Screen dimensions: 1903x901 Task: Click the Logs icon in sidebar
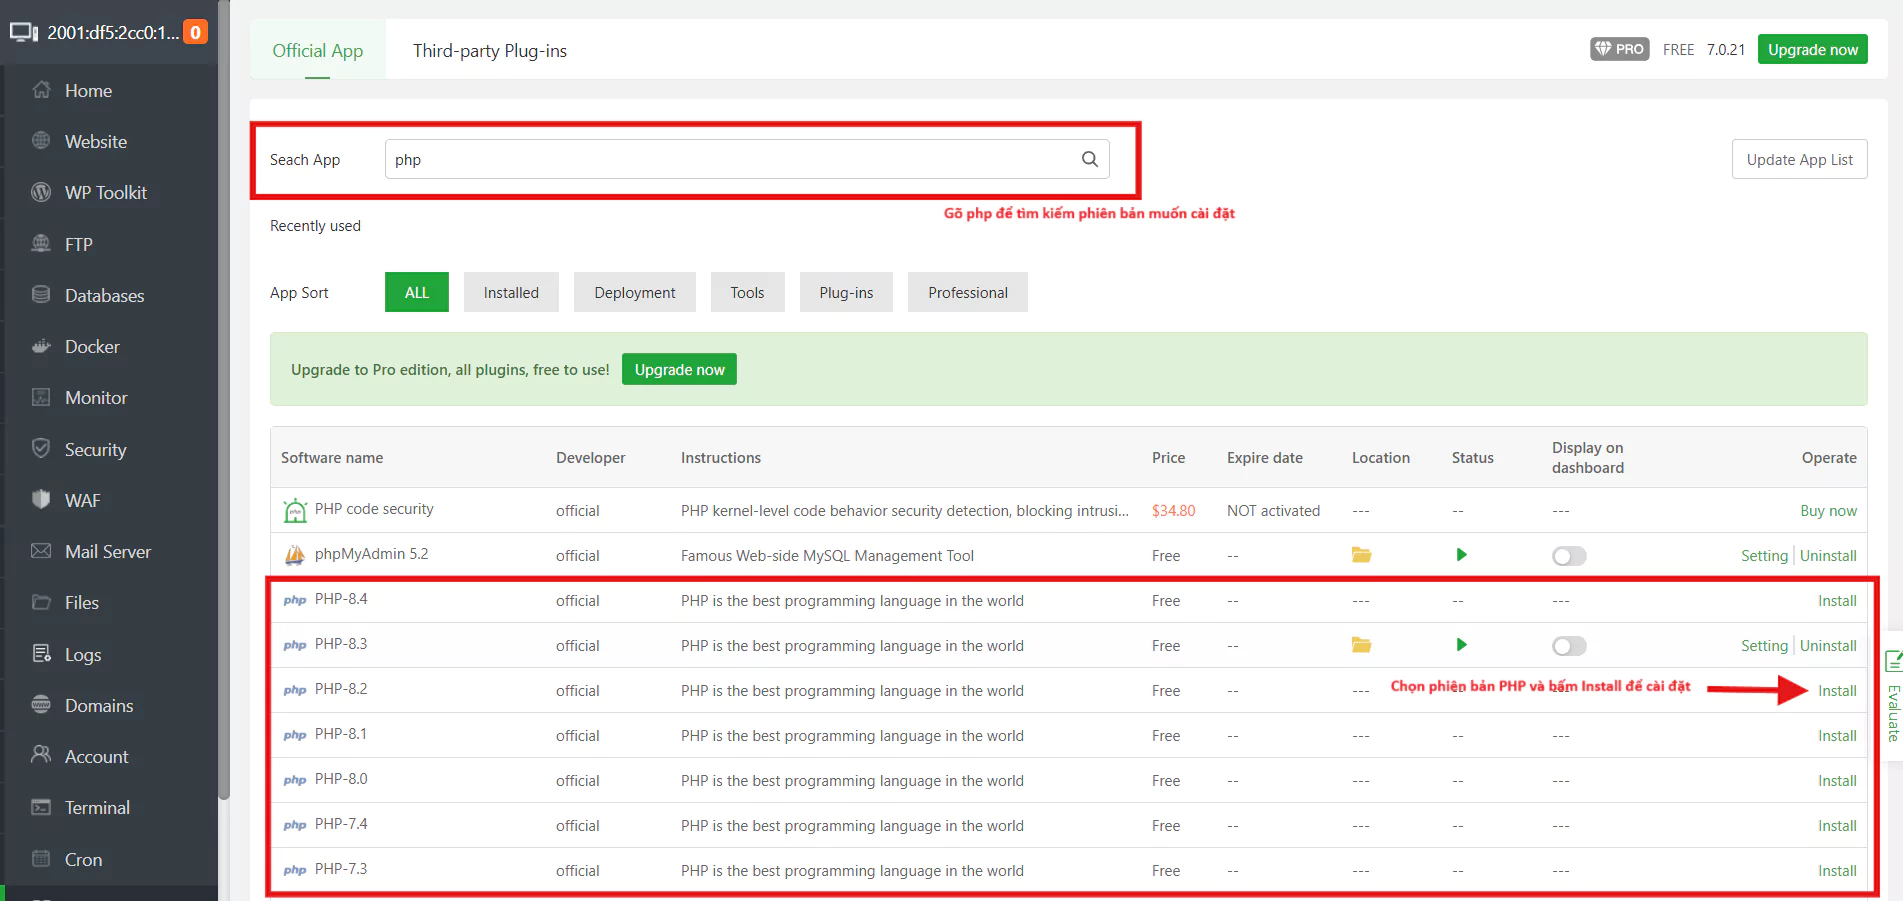coord(41,654)
